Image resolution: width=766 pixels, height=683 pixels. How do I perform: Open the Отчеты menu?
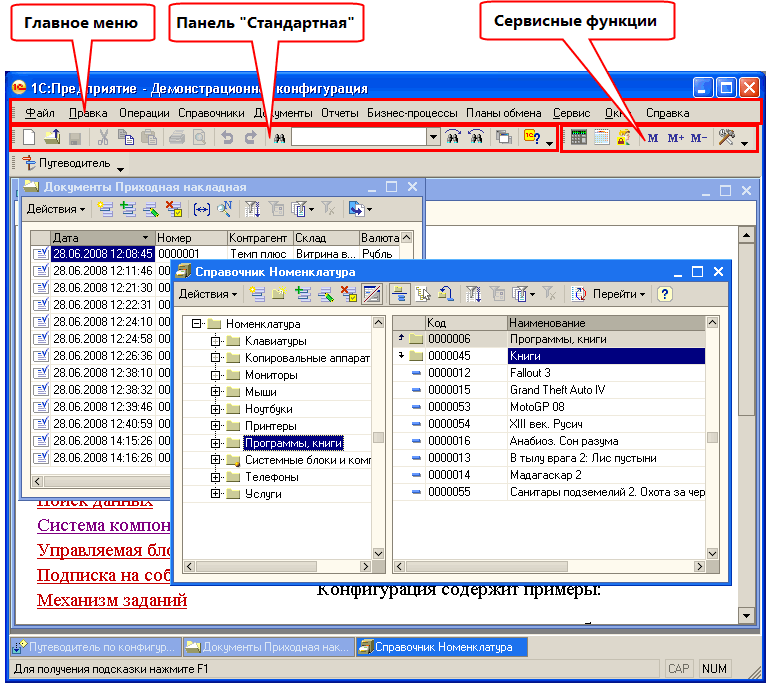(340, 113)
